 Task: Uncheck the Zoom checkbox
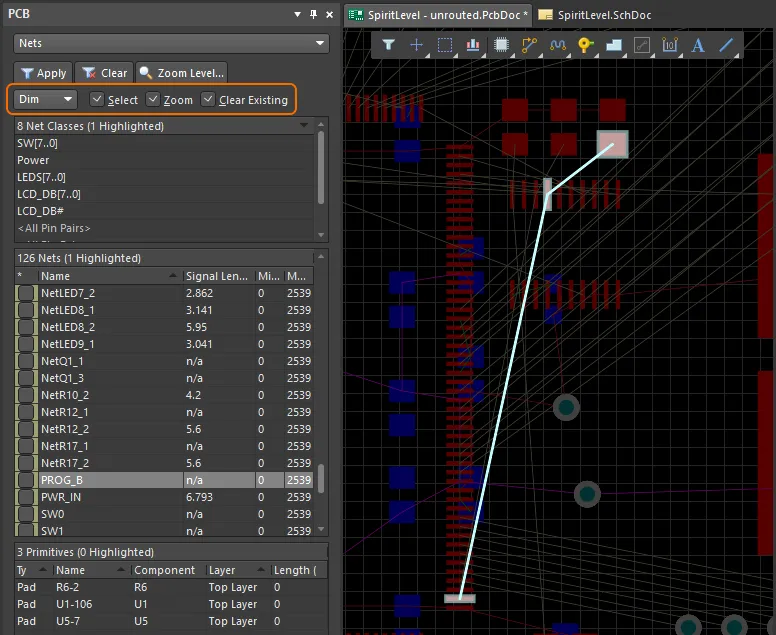153,100
